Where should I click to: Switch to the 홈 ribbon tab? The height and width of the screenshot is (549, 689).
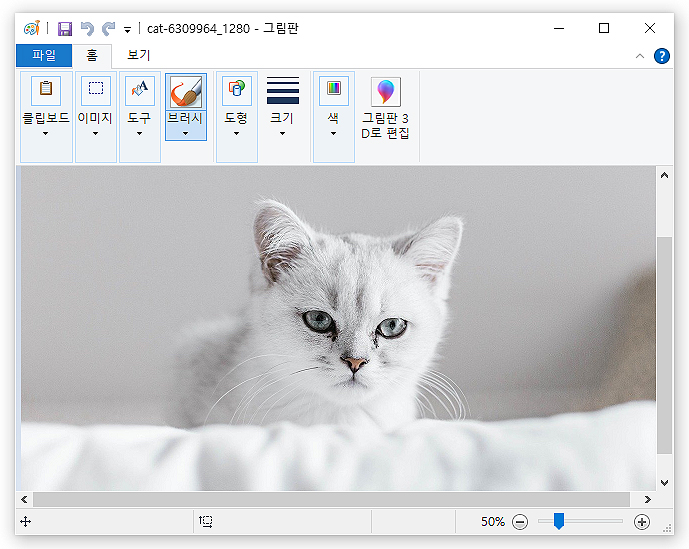click(92, 55)
